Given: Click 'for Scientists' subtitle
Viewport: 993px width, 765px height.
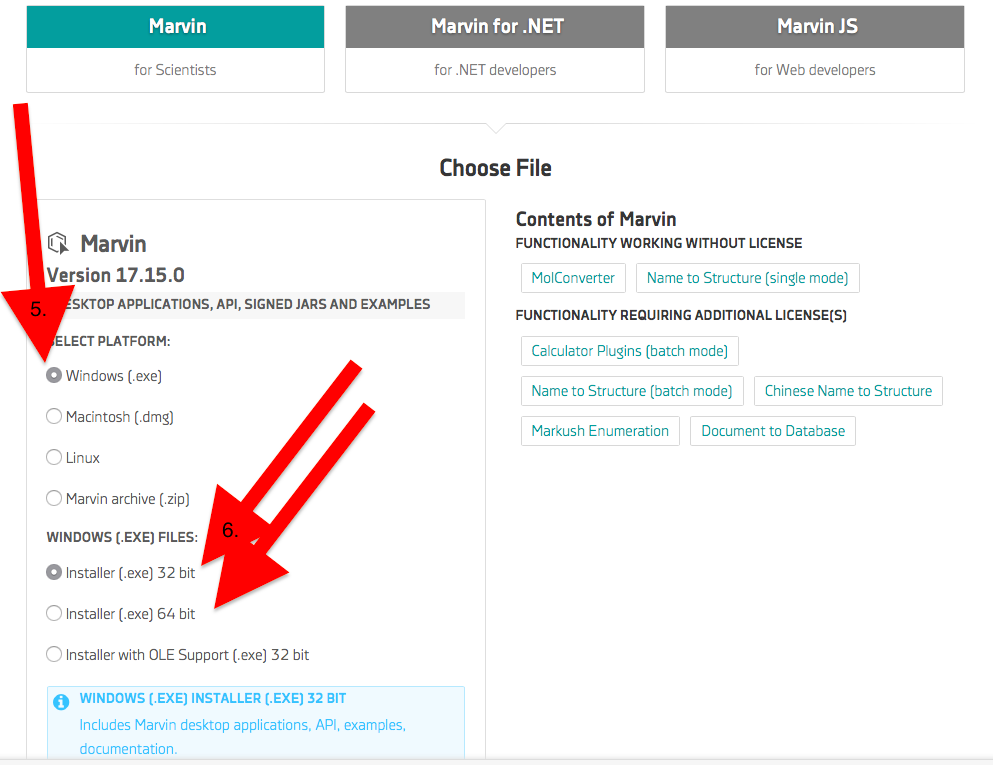Looking at the screenshot, I should coord(175,70).
